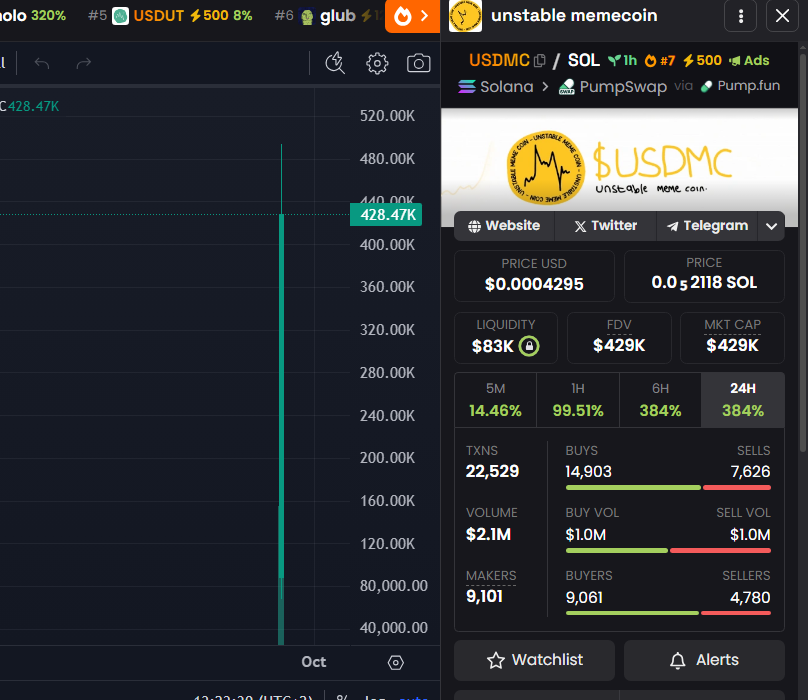
Task: Click the FDV $429K box
Action: [619, 338]
